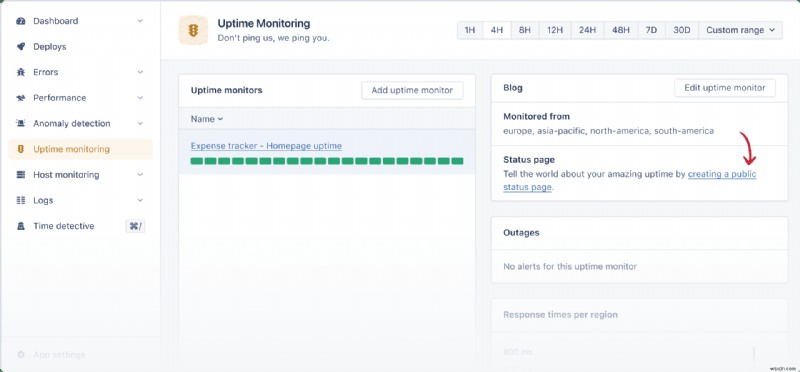Click the Uptime monitors panel heading

[227, 90]
